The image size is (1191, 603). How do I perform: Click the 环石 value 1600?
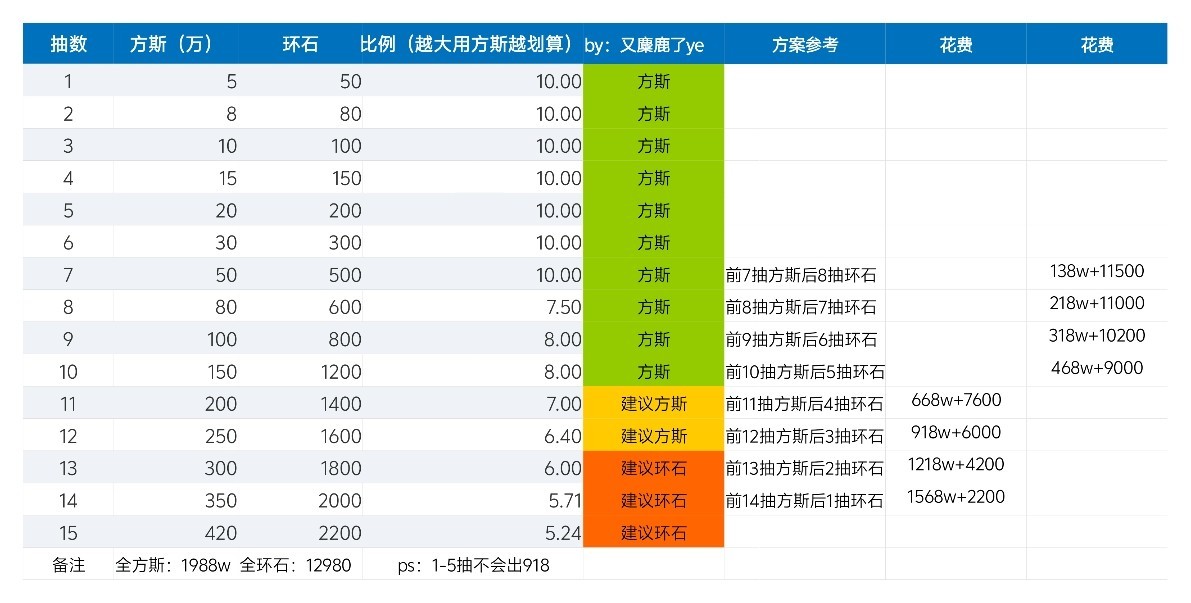341,436
